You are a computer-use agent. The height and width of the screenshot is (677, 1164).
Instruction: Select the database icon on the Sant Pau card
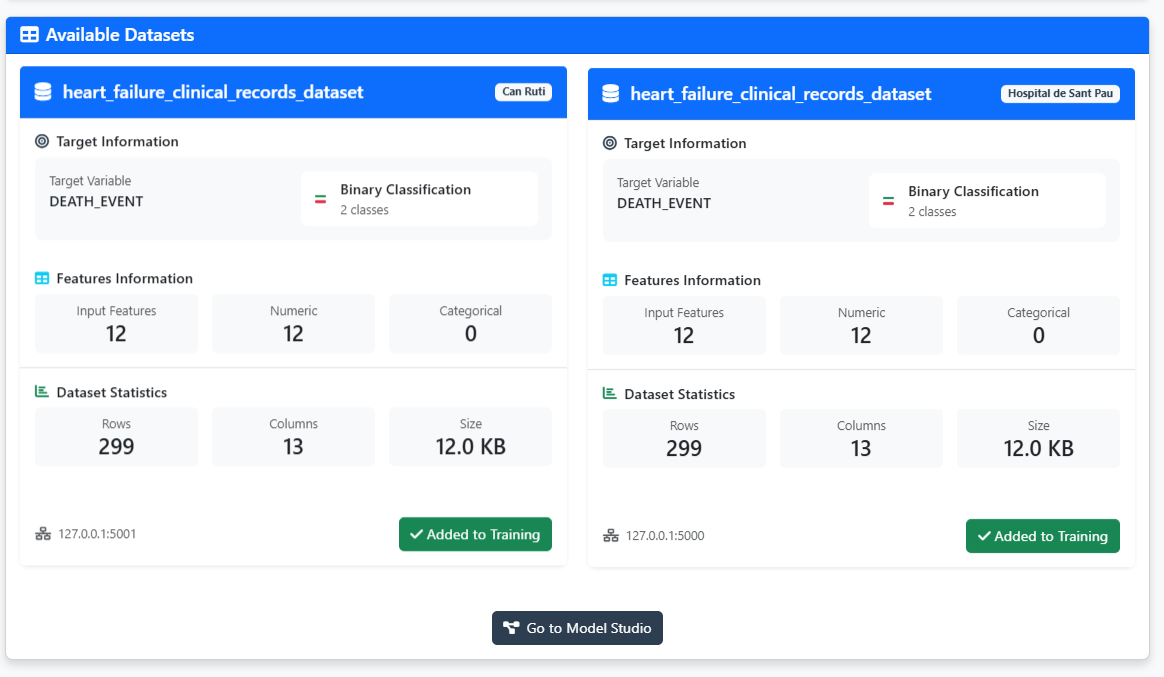(x=610, y=93)
